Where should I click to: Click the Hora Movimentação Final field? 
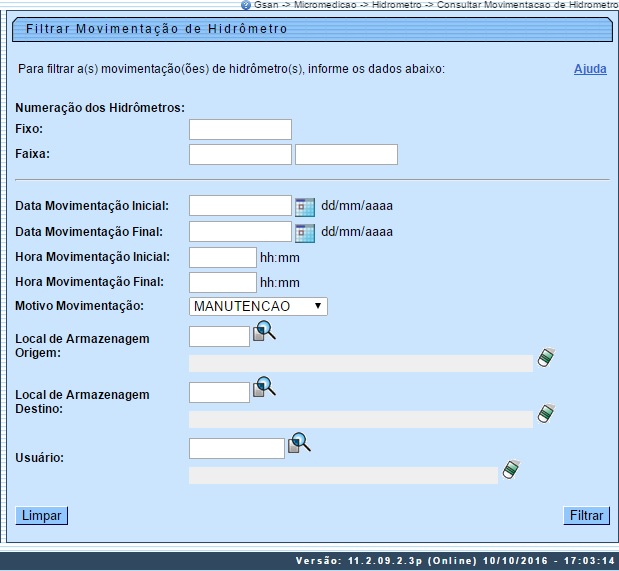tap(223, 282)
